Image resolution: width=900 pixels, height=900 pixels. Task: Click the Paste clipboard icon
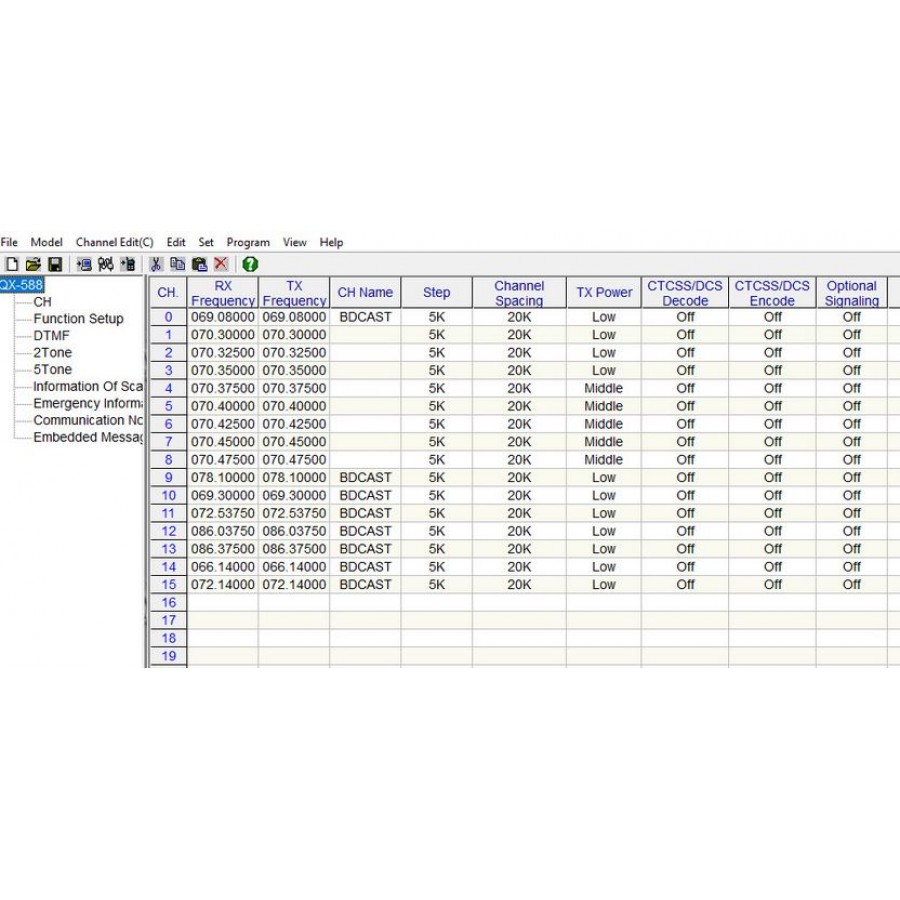(x=199, y=264)
